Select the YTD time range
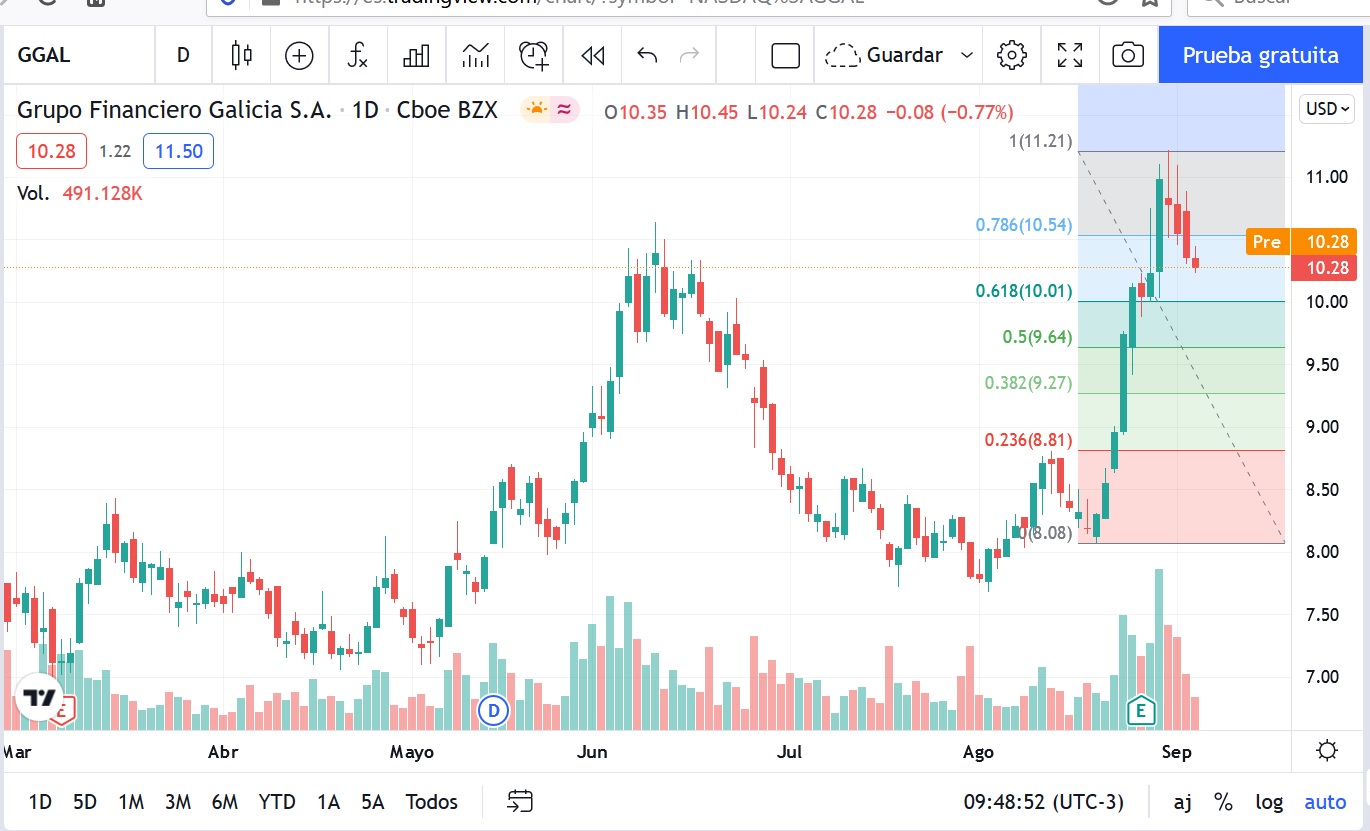This screenshot has height=831, width=1370. tap(276, 802)
